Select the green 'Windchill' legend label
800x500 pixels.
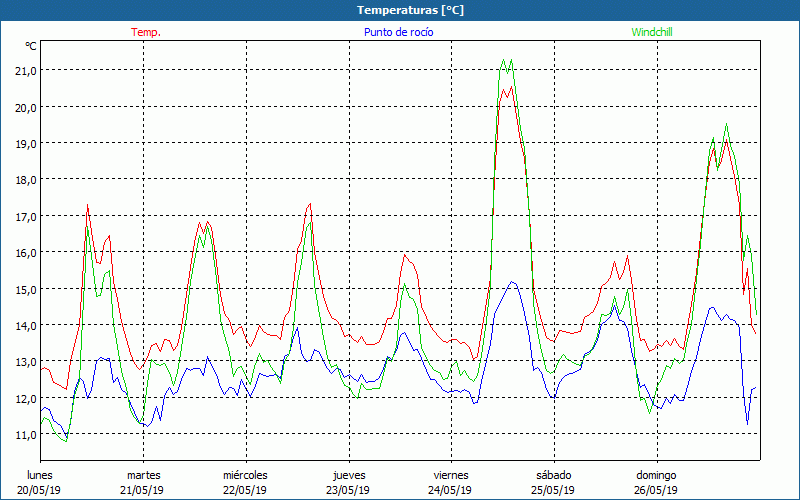pyautogui.click(x=652, y=32)
